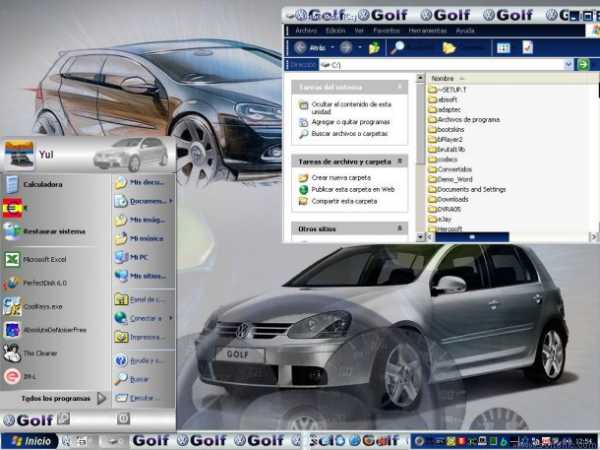The width and height of the screenshot is (600, 450).
Task: Open Mi música folder from Start menu
Action: tap(139, 238)
